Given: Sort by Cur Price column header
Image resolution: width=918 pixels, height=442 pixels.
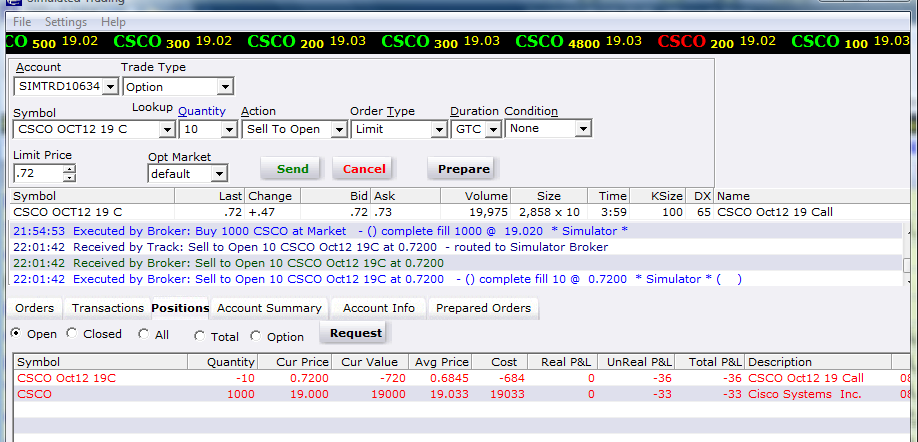Looking at the screenshot, I should 294,362.
